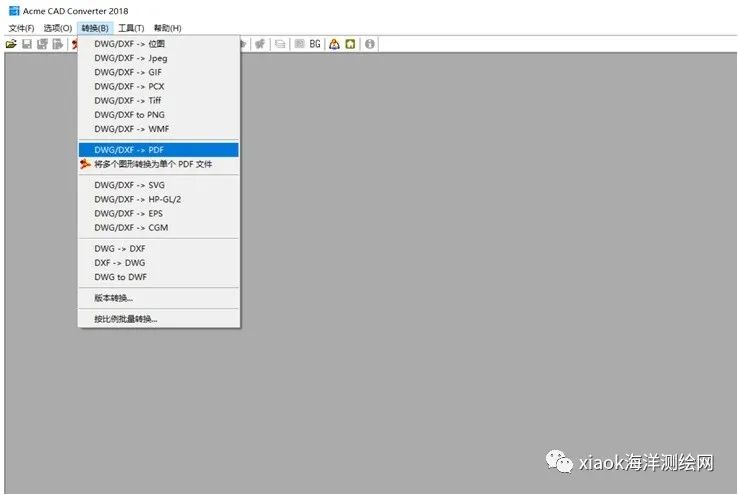Open the 文件(F) menu
This screenshot has height=495, width=738.
tap(21, 28)
